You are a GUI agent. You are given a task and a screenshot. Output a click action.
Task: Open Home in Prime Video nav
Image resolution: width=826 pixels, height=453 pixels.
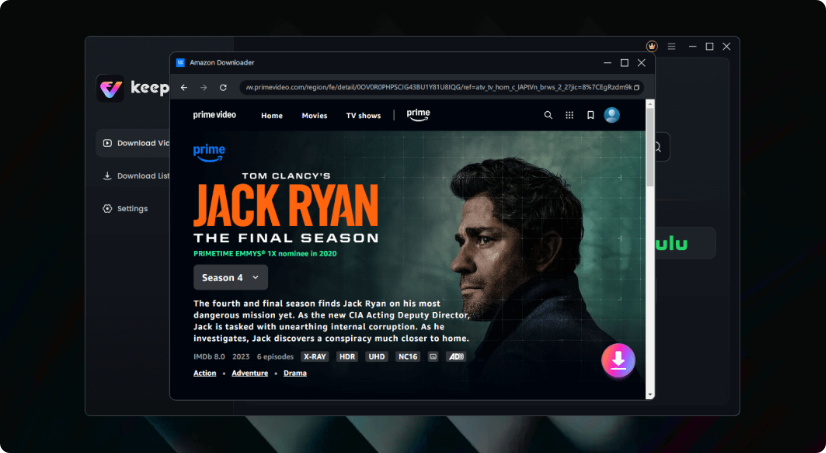point(272,115)
